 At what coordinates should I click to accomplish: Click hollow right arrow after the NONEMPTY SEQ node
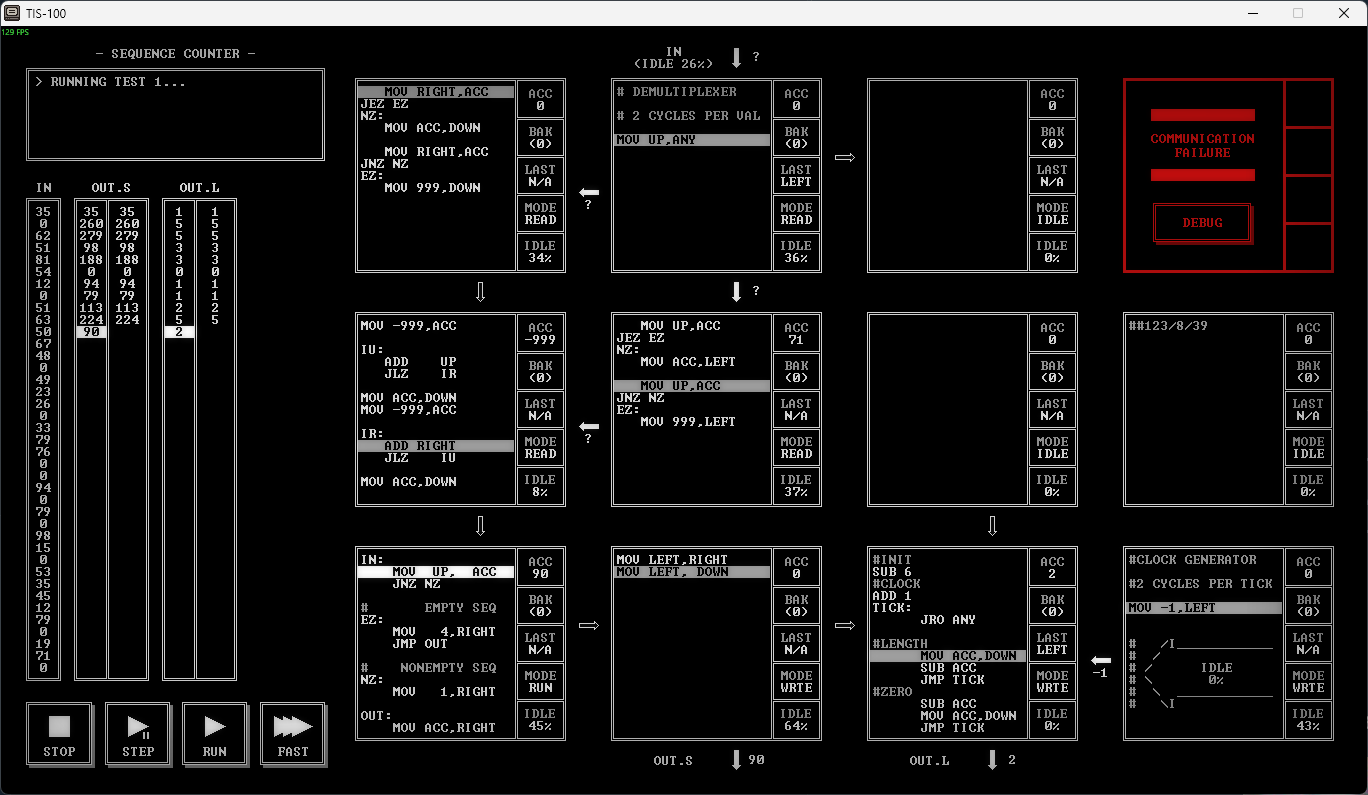click(589, 625)
